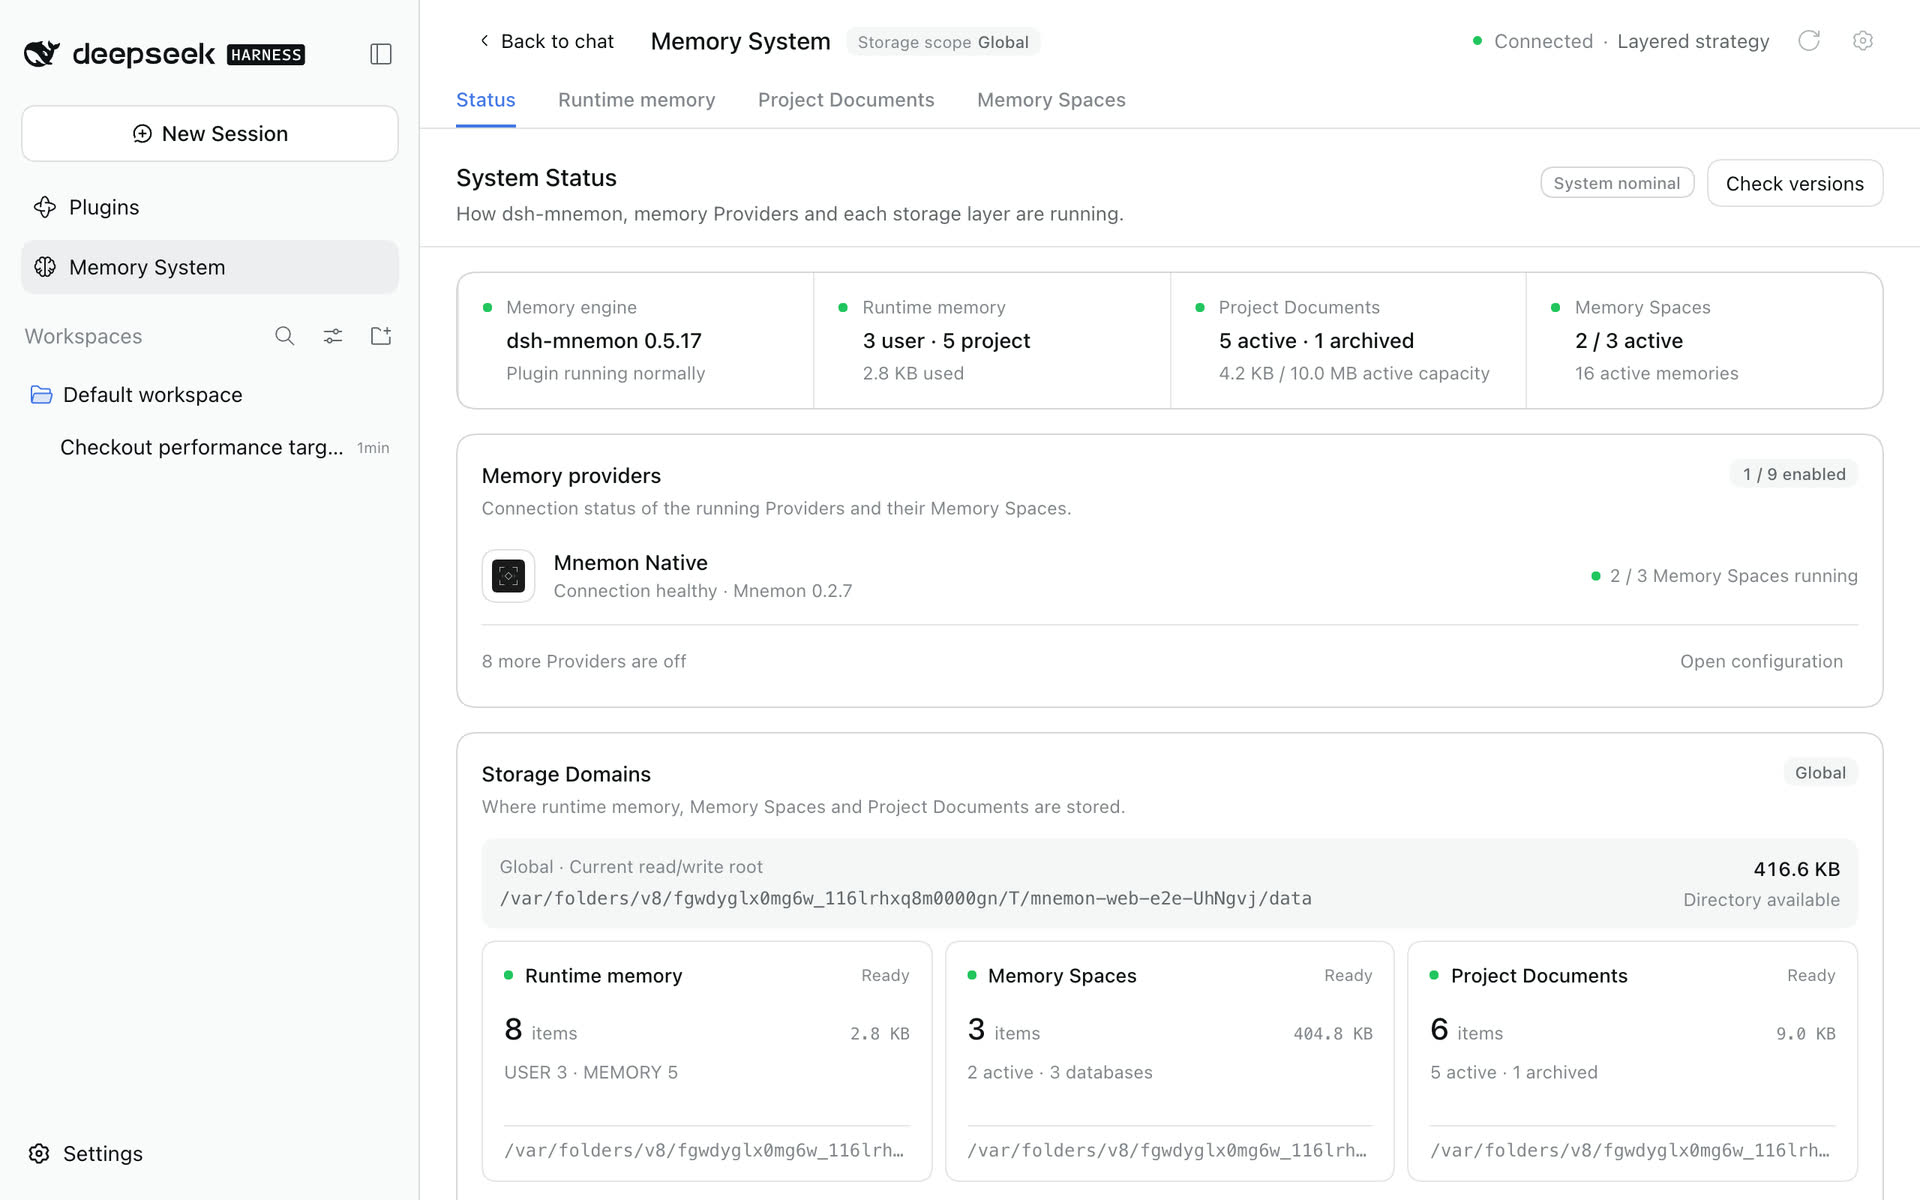1920x1200 pixels.
Task: Click the Memory Spaces summary card at top
Action: (x=1704, y=340)
